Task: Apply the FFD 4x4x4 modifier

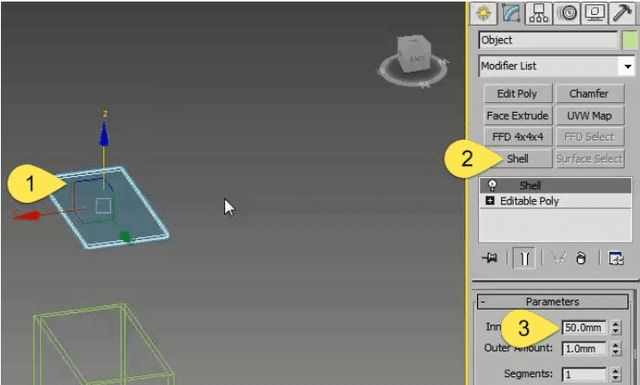Action: point(518,137)
